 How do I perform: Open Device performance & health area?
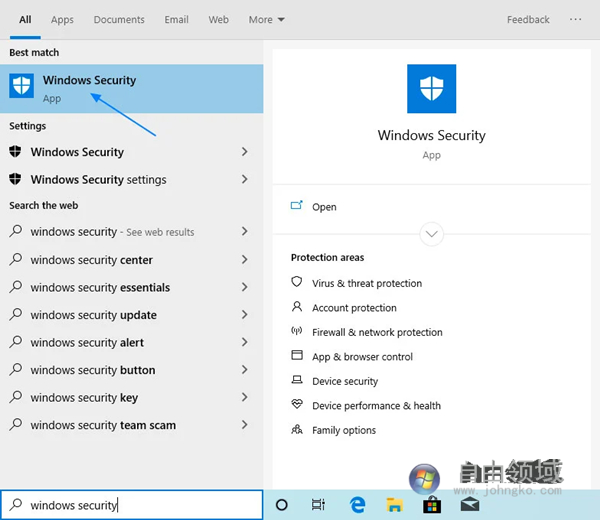pyautogui.click(x=377, y=406)
